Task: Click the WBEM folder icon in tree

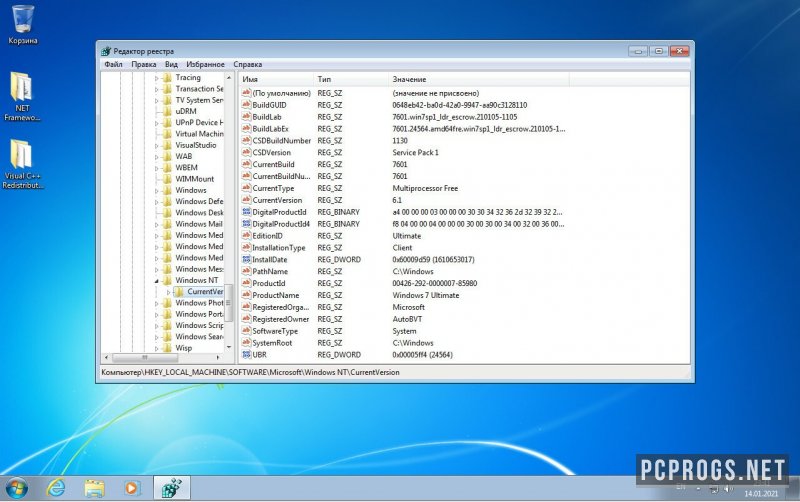Action: pos(167,168)
